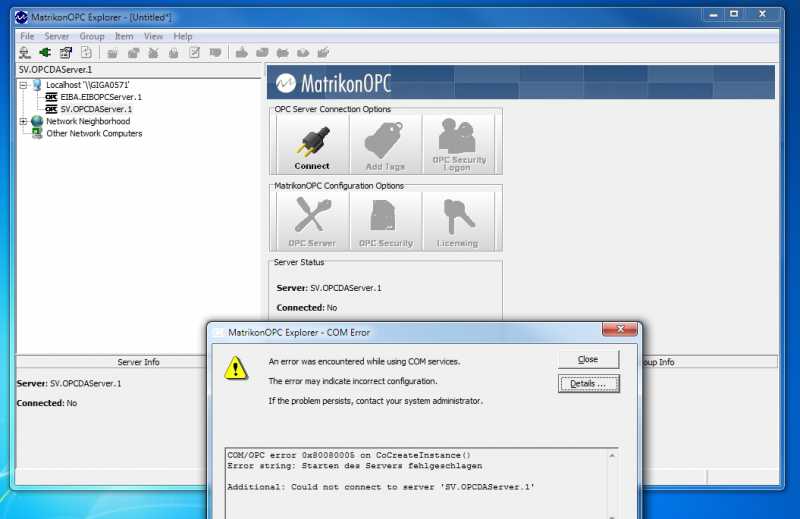Collapse the Localhost '\\GIGA0571' tree node
The height and width of the screenshot is (519, 800).
tap(23, 85)
